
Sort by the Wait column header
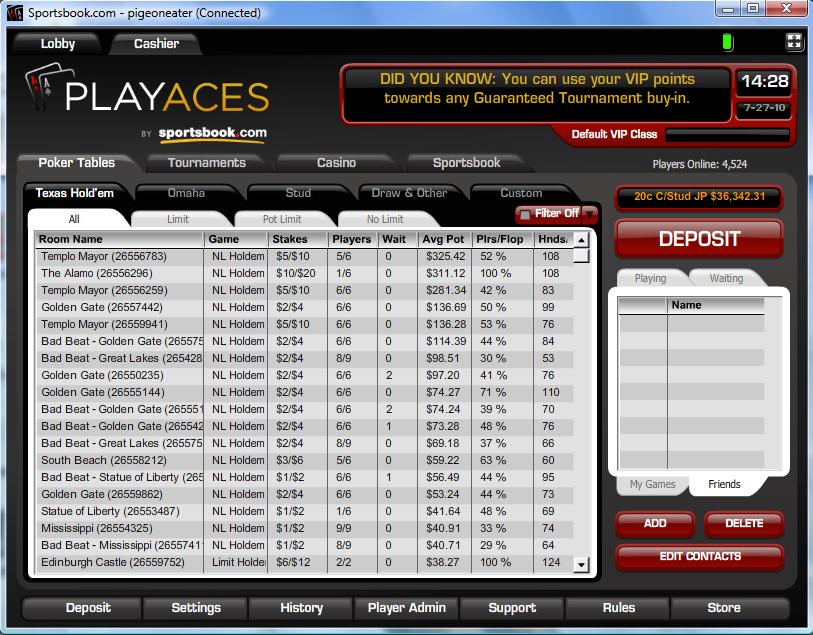point(397,239)
